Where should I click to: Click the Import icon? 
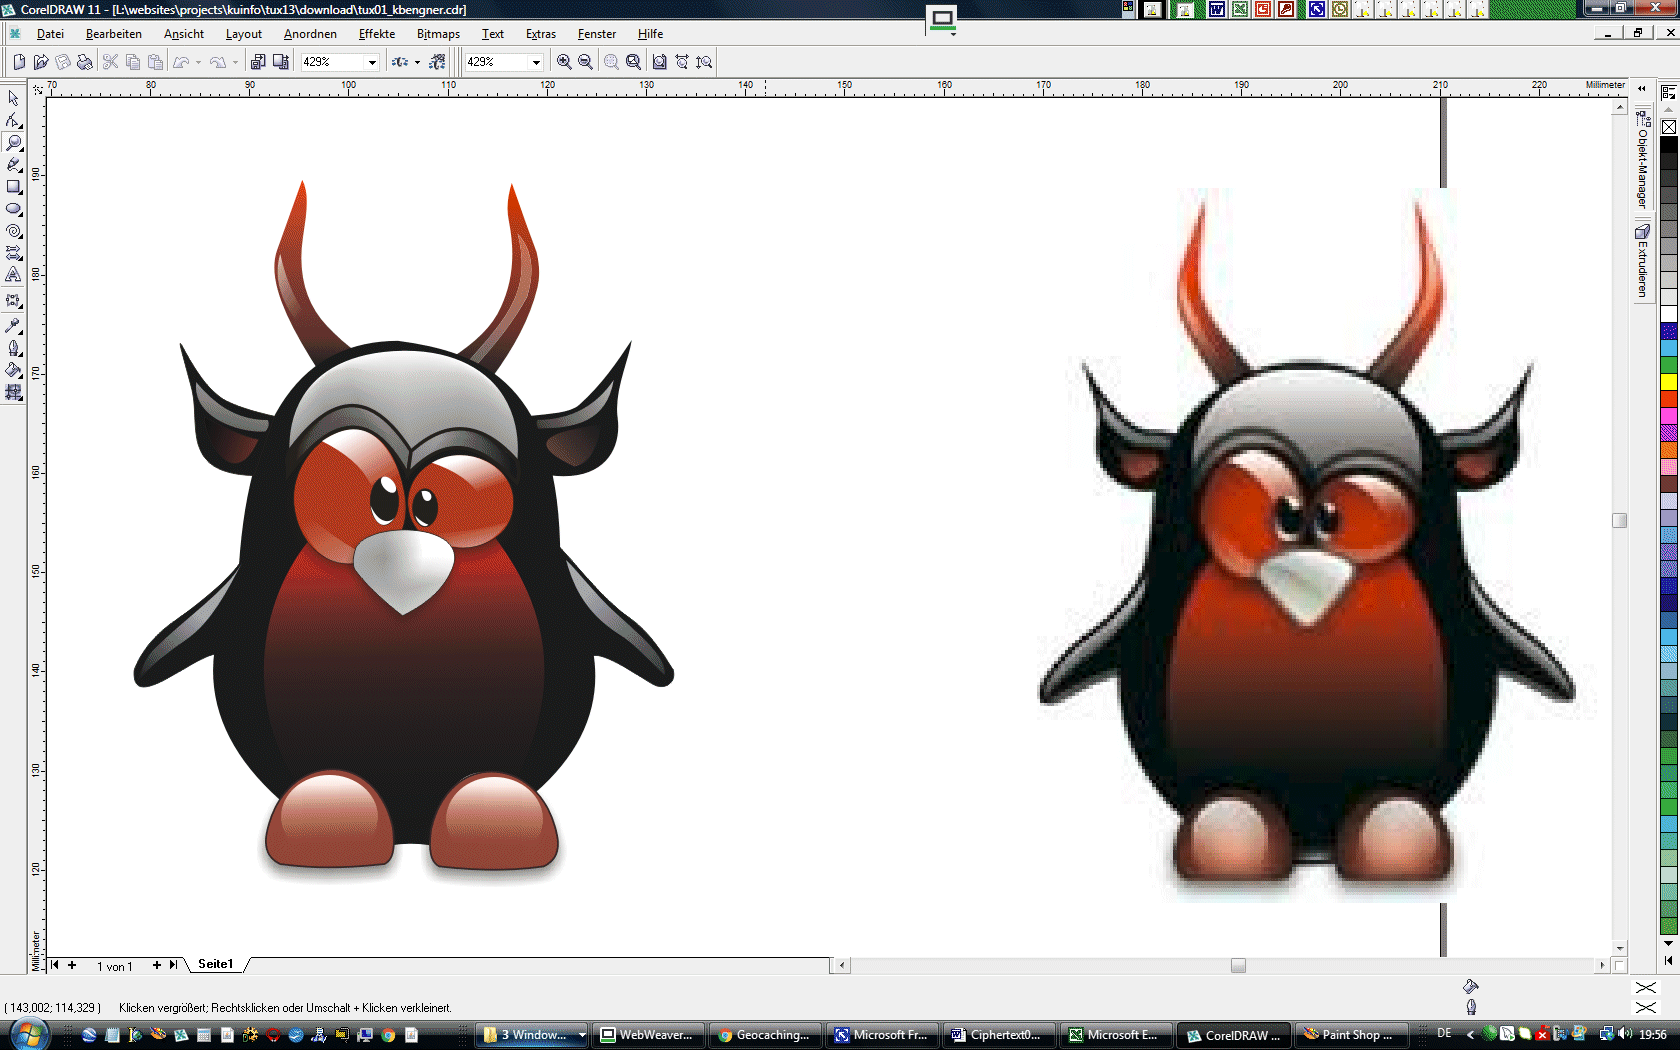(x=258, y=62)
